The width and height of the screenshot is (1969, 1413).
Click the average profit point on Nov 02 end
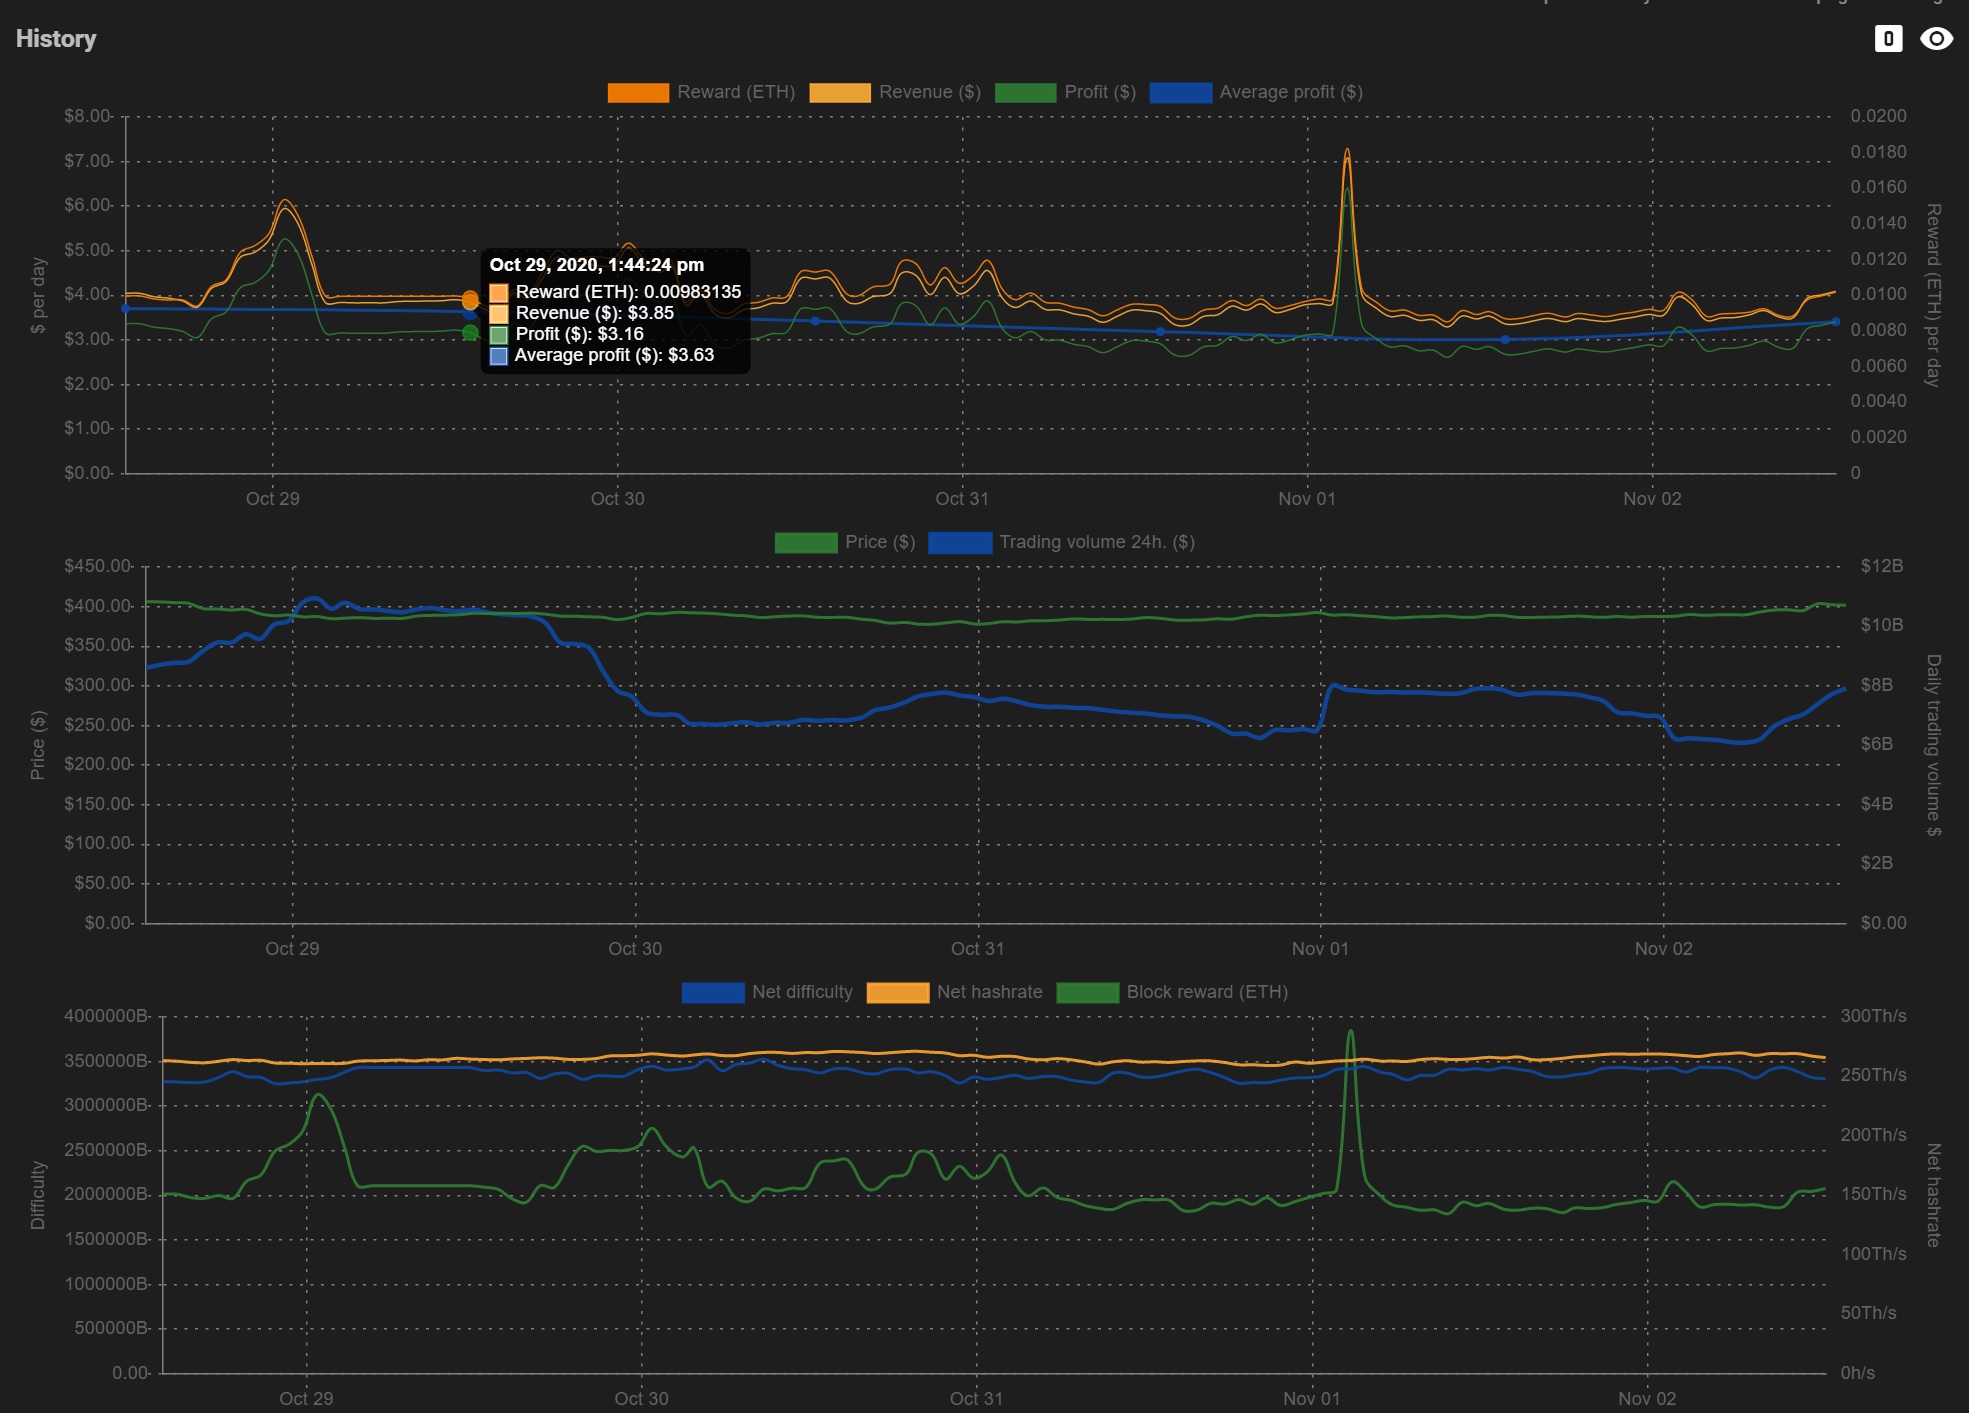click(1835, 322)
